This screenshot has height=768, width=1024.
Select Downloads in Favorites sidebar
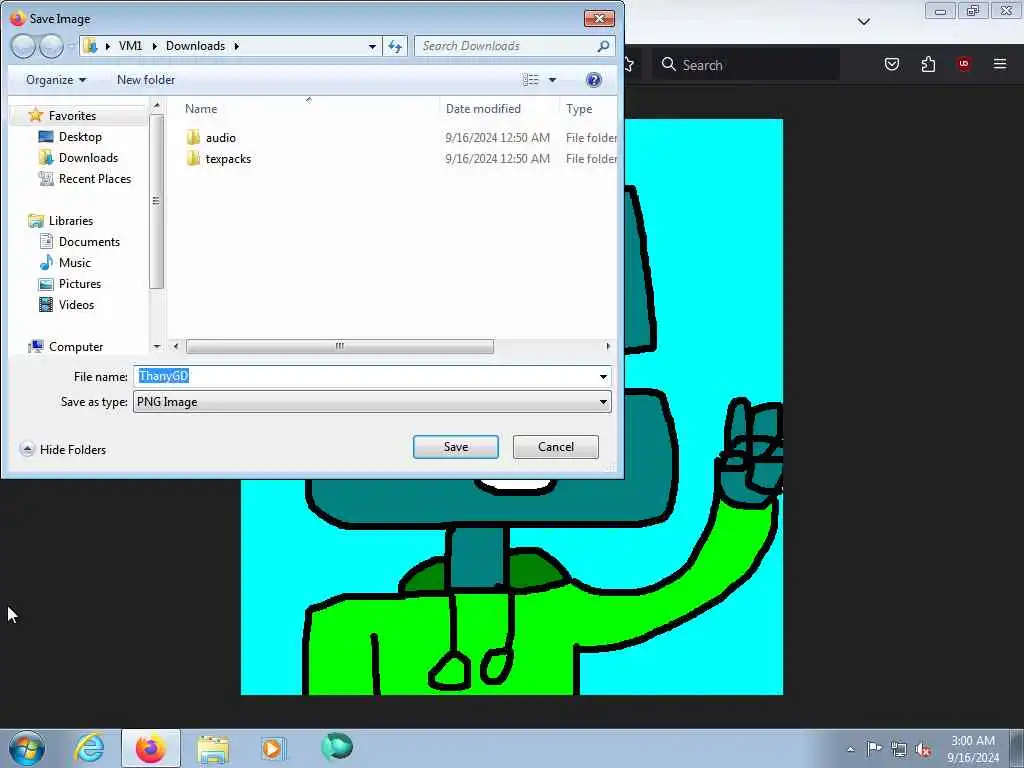pyautogui.click(x=88, y=157)
